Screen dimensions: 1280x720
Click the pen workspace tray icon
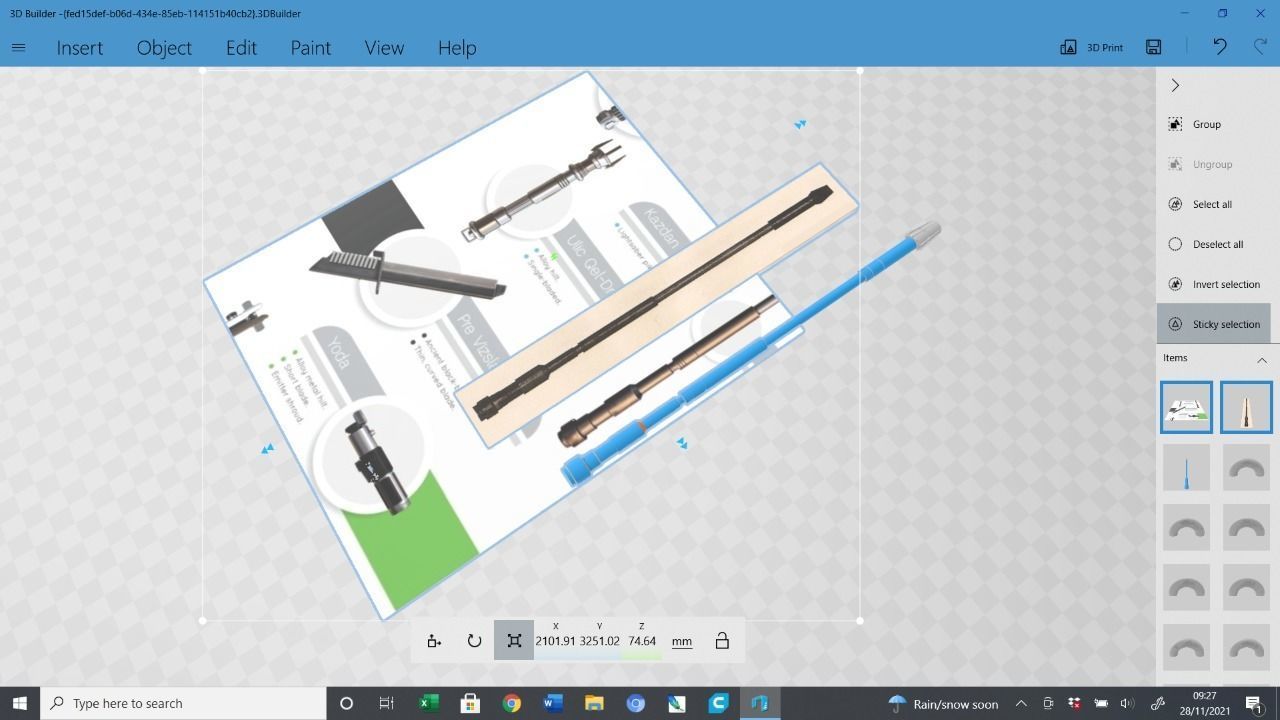click(1158, 703)
